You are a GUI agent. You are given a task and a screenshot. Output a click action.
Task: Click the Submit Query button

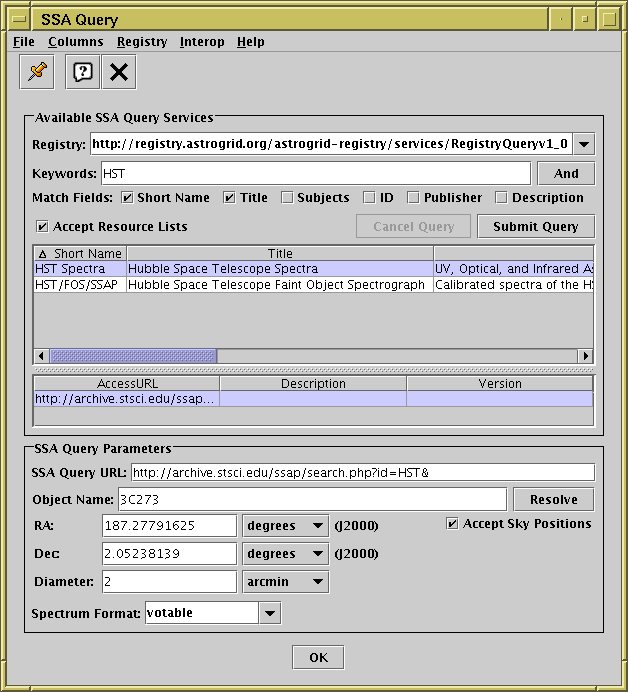click(x=536, y=226)
